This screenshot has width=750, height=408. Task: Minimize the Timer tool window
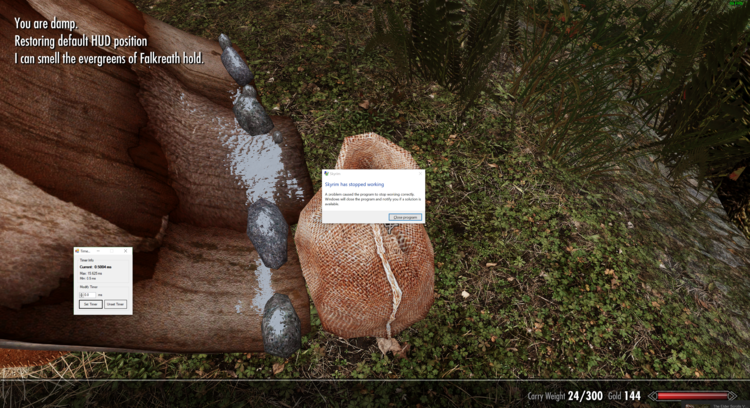tap(99, 251)
